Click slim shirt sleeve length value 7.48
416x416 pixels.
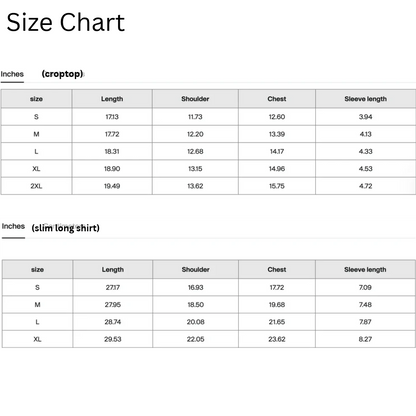point(365,305)
